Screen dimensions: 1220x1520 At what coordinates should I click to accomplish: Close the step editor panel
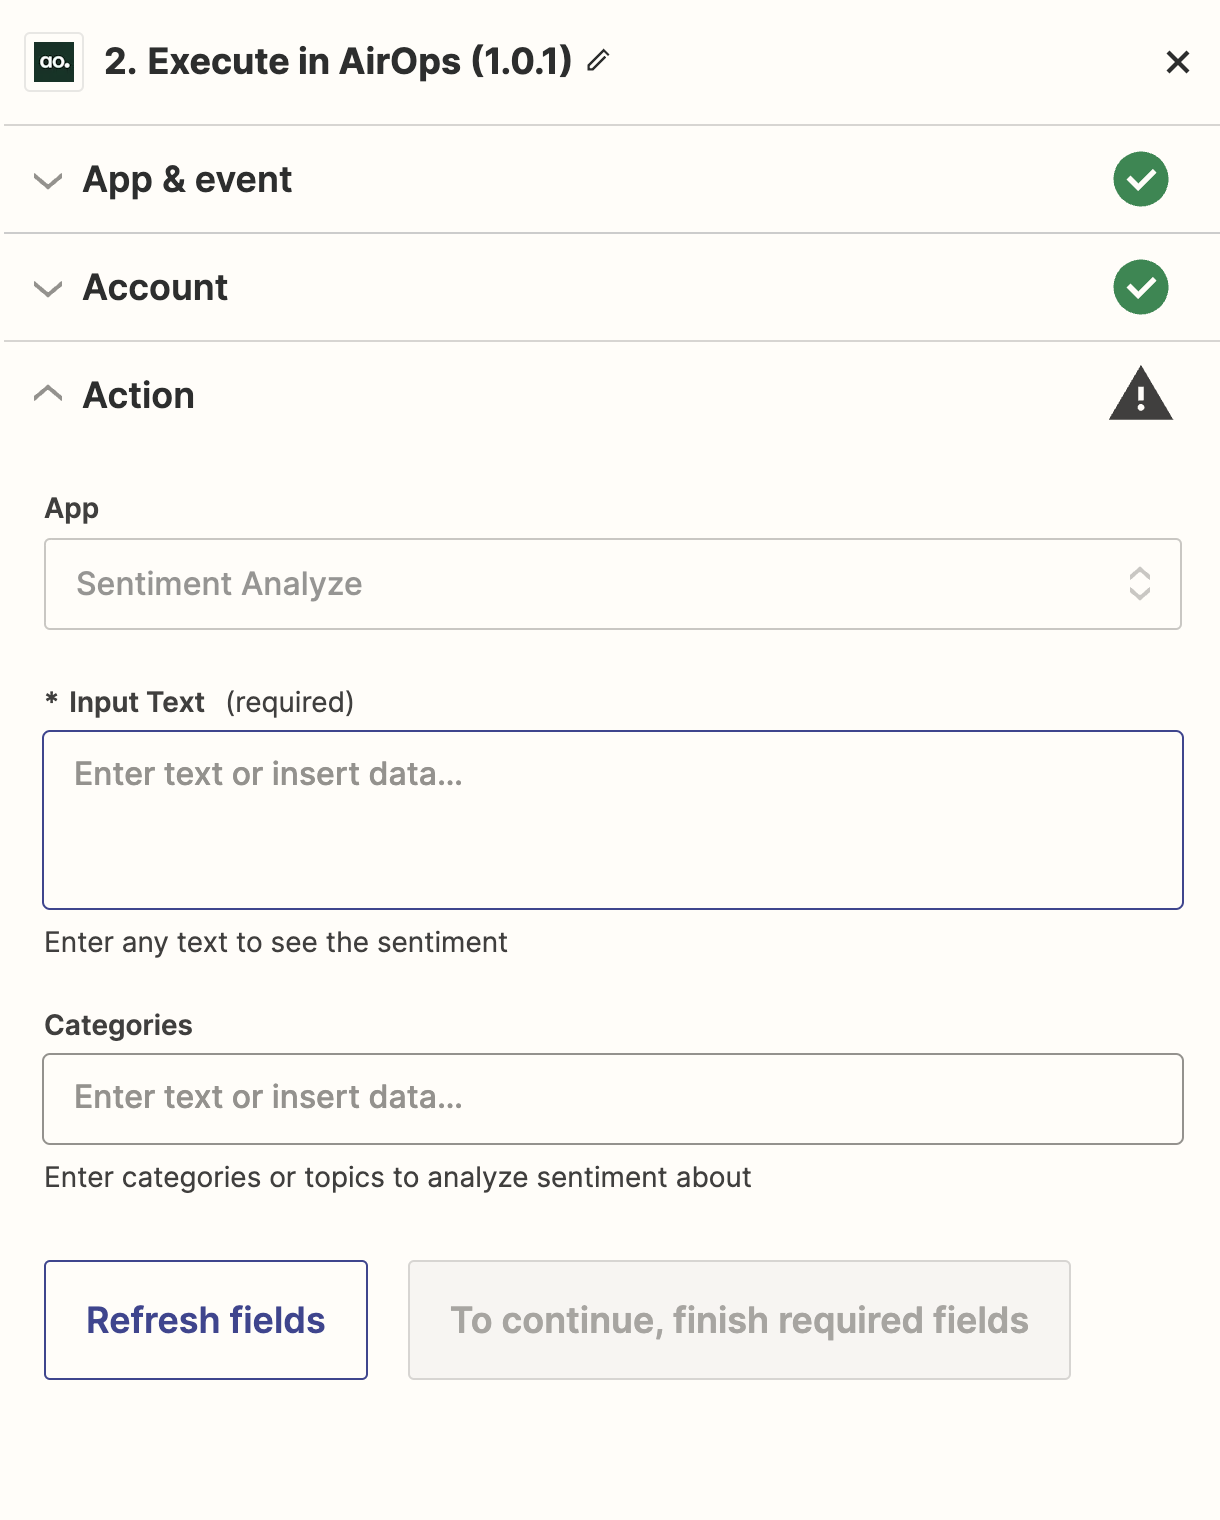1177,62
